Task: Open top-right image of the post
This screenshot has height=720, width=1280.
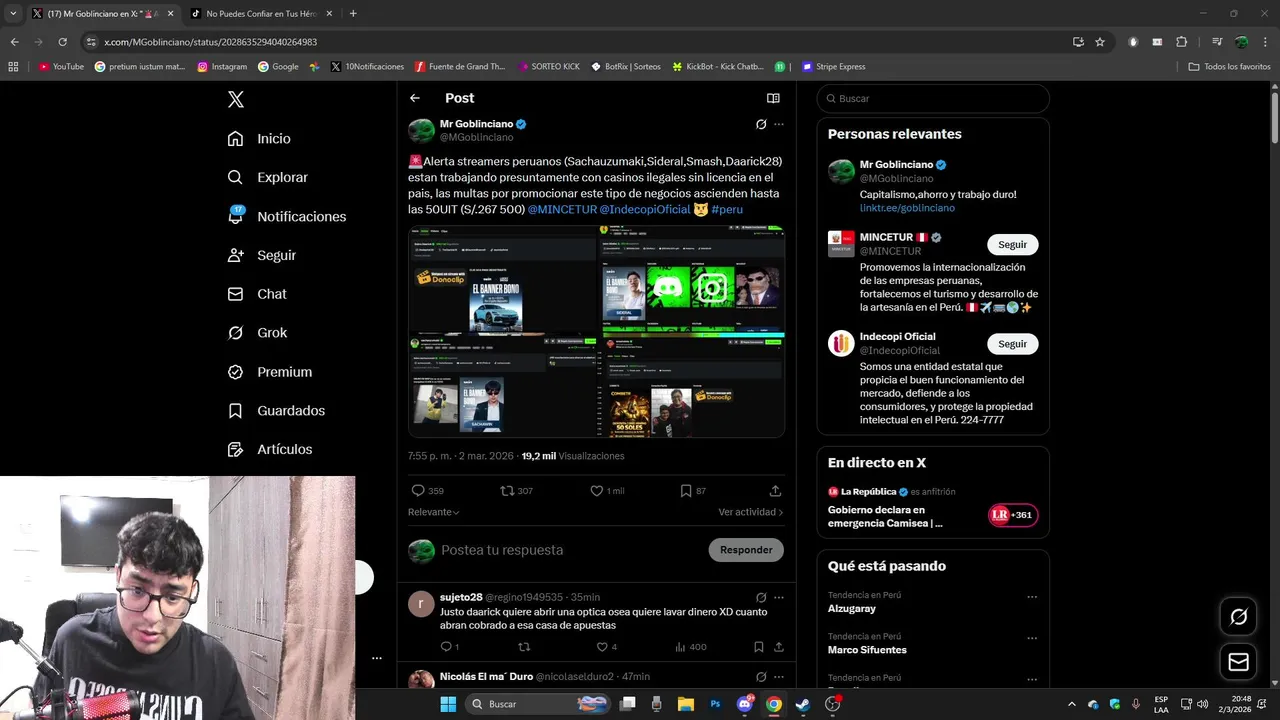Action: click(691, 279)
